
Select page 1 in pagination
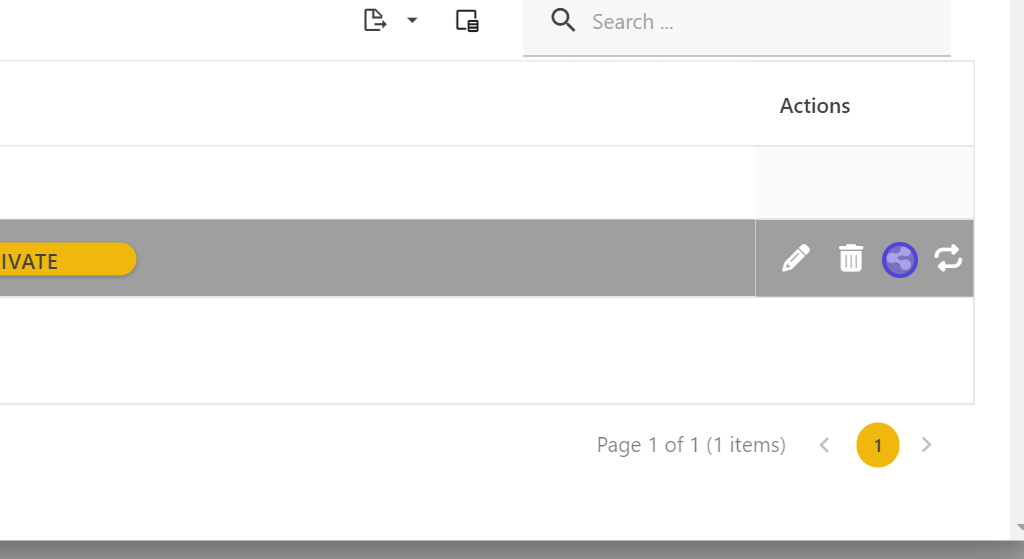878,445
